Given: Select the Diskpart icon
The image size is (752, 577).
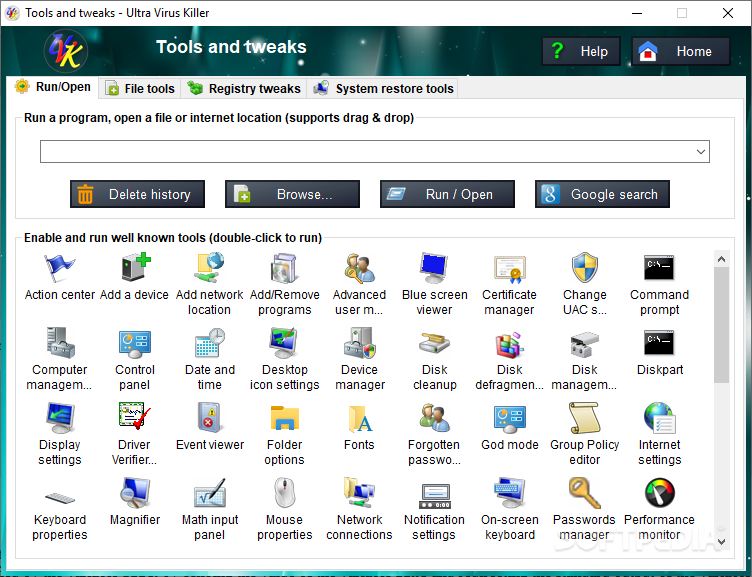Looking at the screenshot, I should pos(659,342).
